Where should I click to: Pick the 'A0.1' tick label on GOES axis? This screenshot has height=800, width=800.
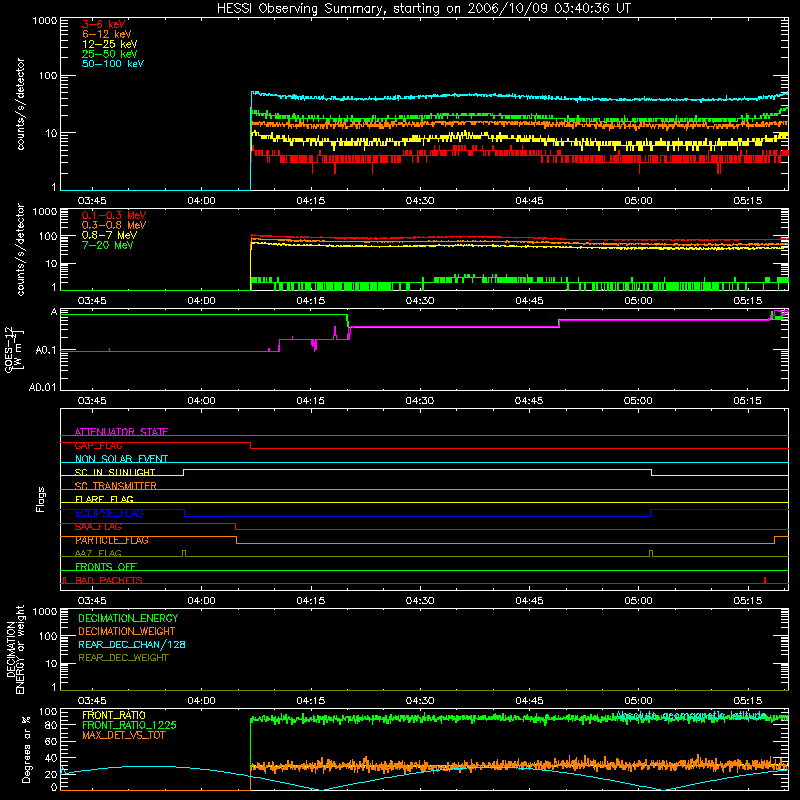click(x=45, y=351)
